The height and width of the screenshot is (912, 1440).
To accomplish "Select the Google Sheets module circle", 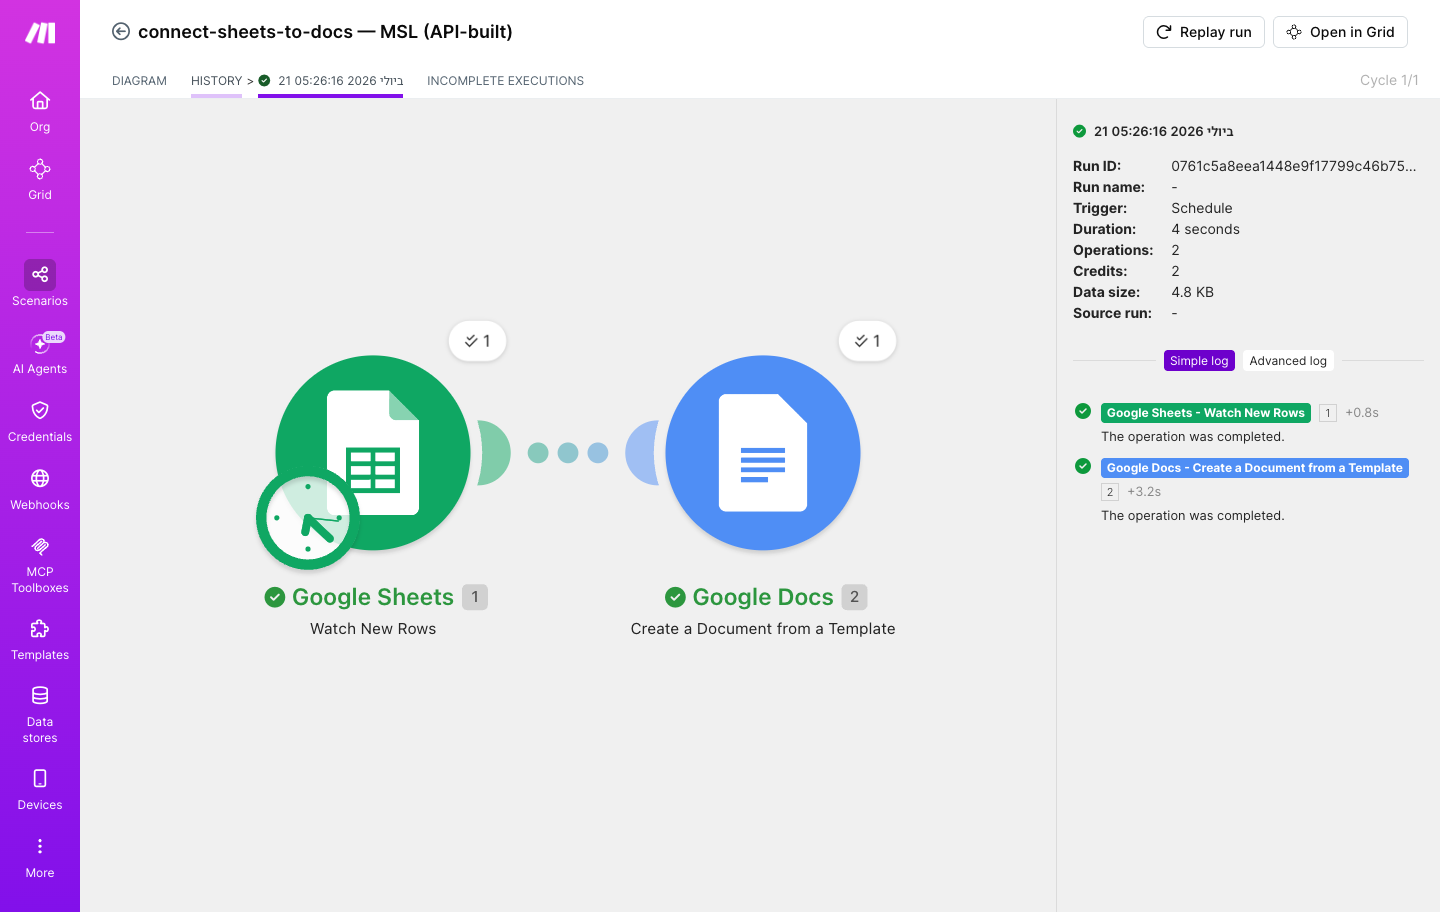I will click(373, 452).
